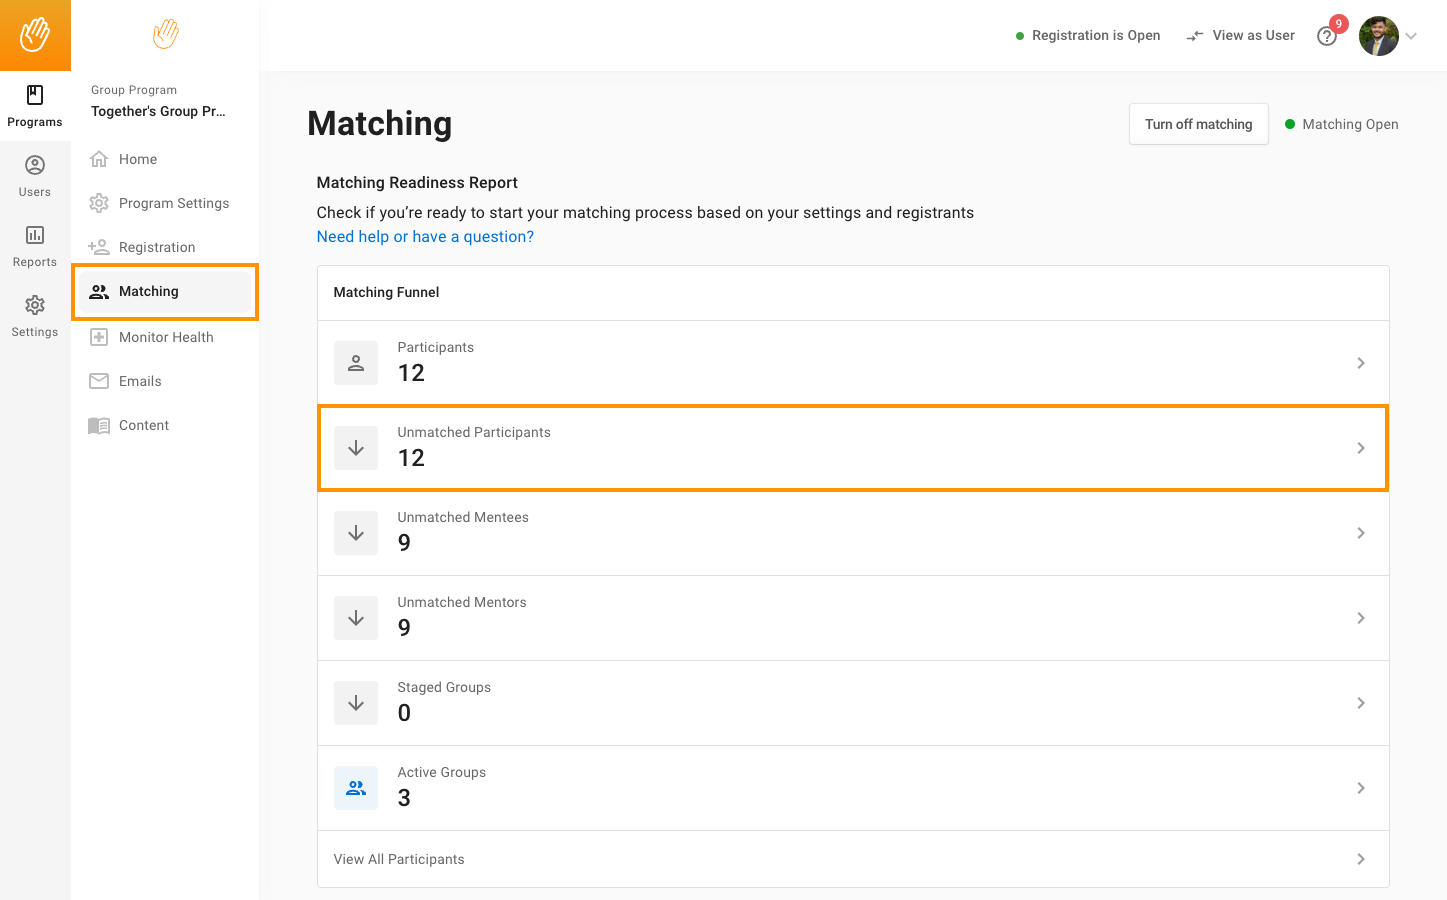
Task: Click the Matching Funnel heading
Action: coord(386,292)
